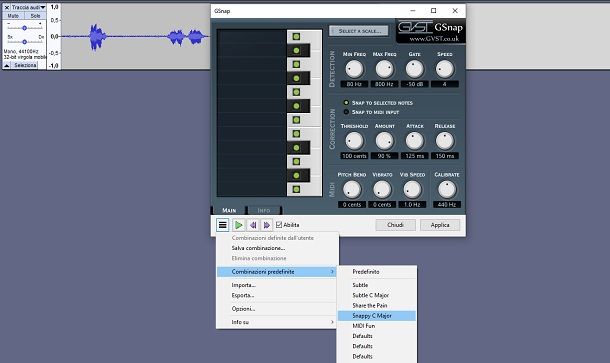Click the Release knob

[x=444, y=141]
